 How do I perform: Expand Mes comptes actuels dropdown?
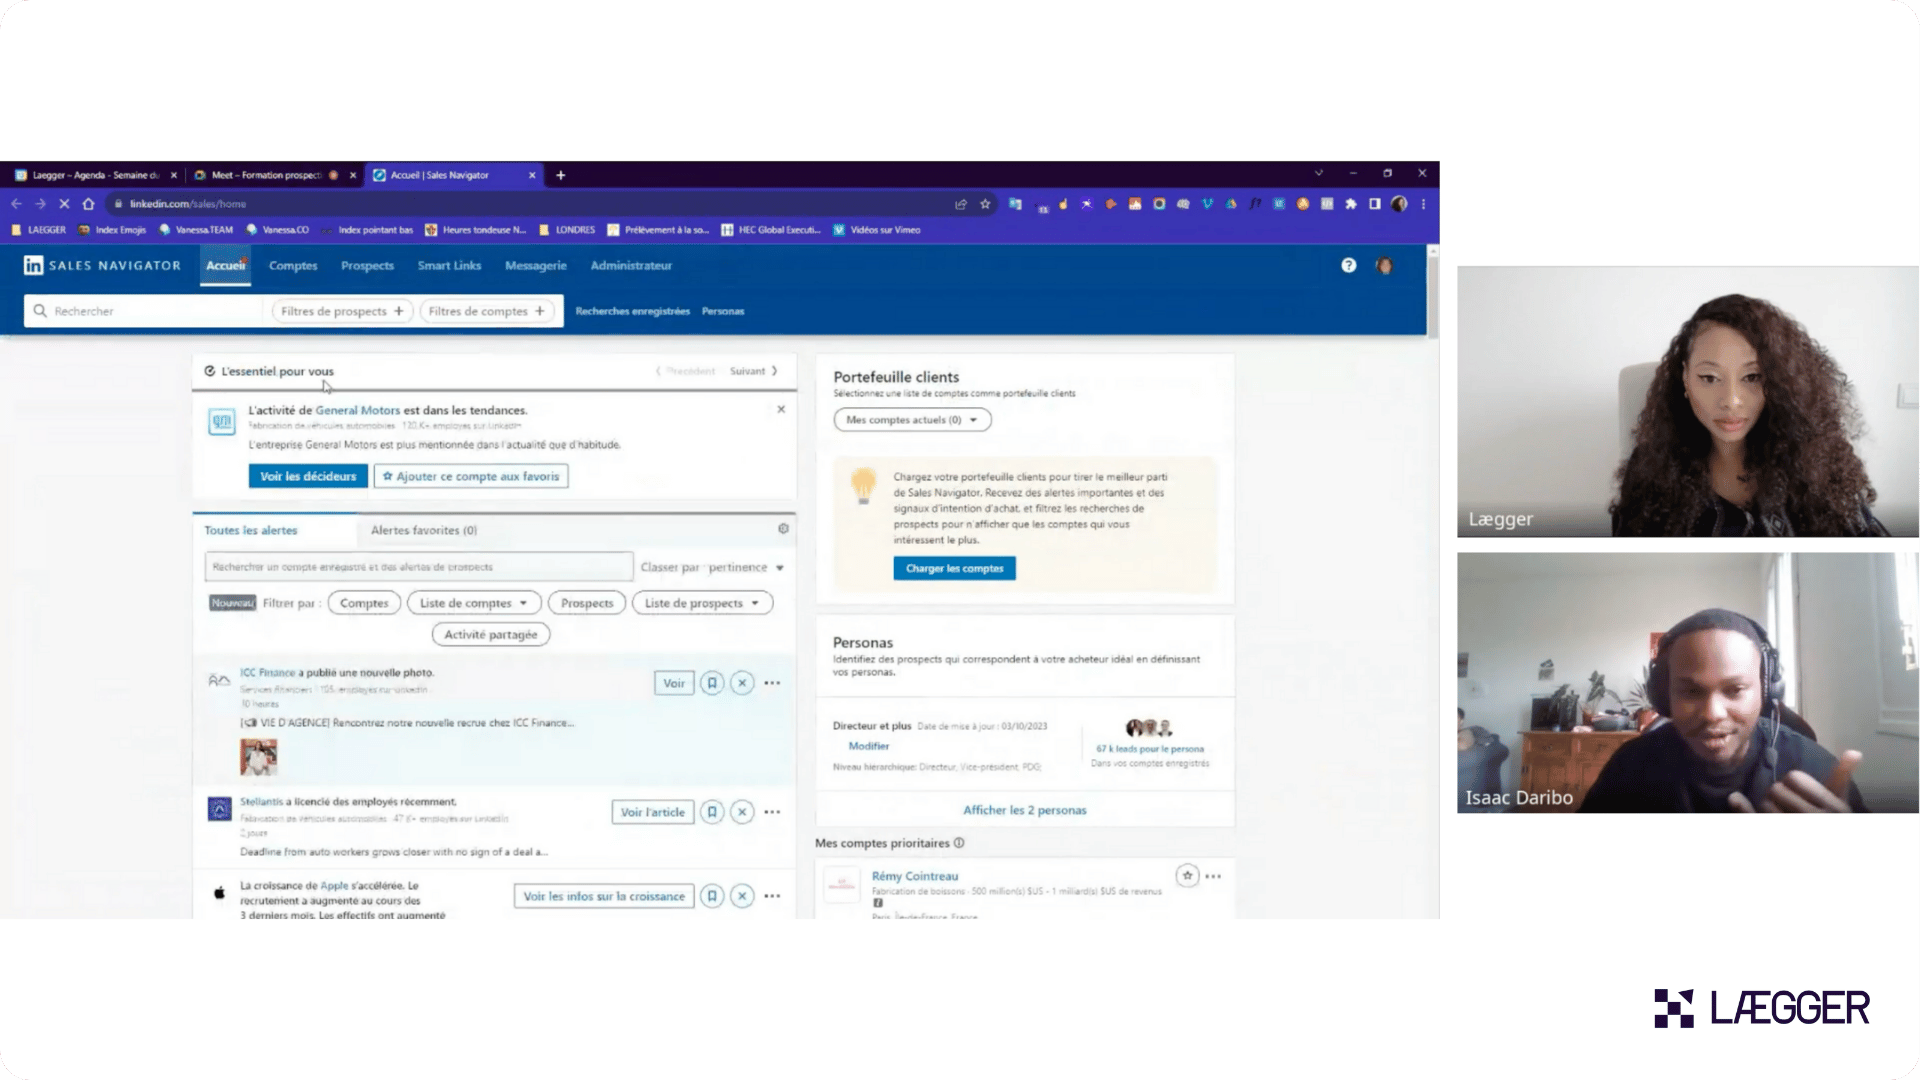(x=912, y=420)
